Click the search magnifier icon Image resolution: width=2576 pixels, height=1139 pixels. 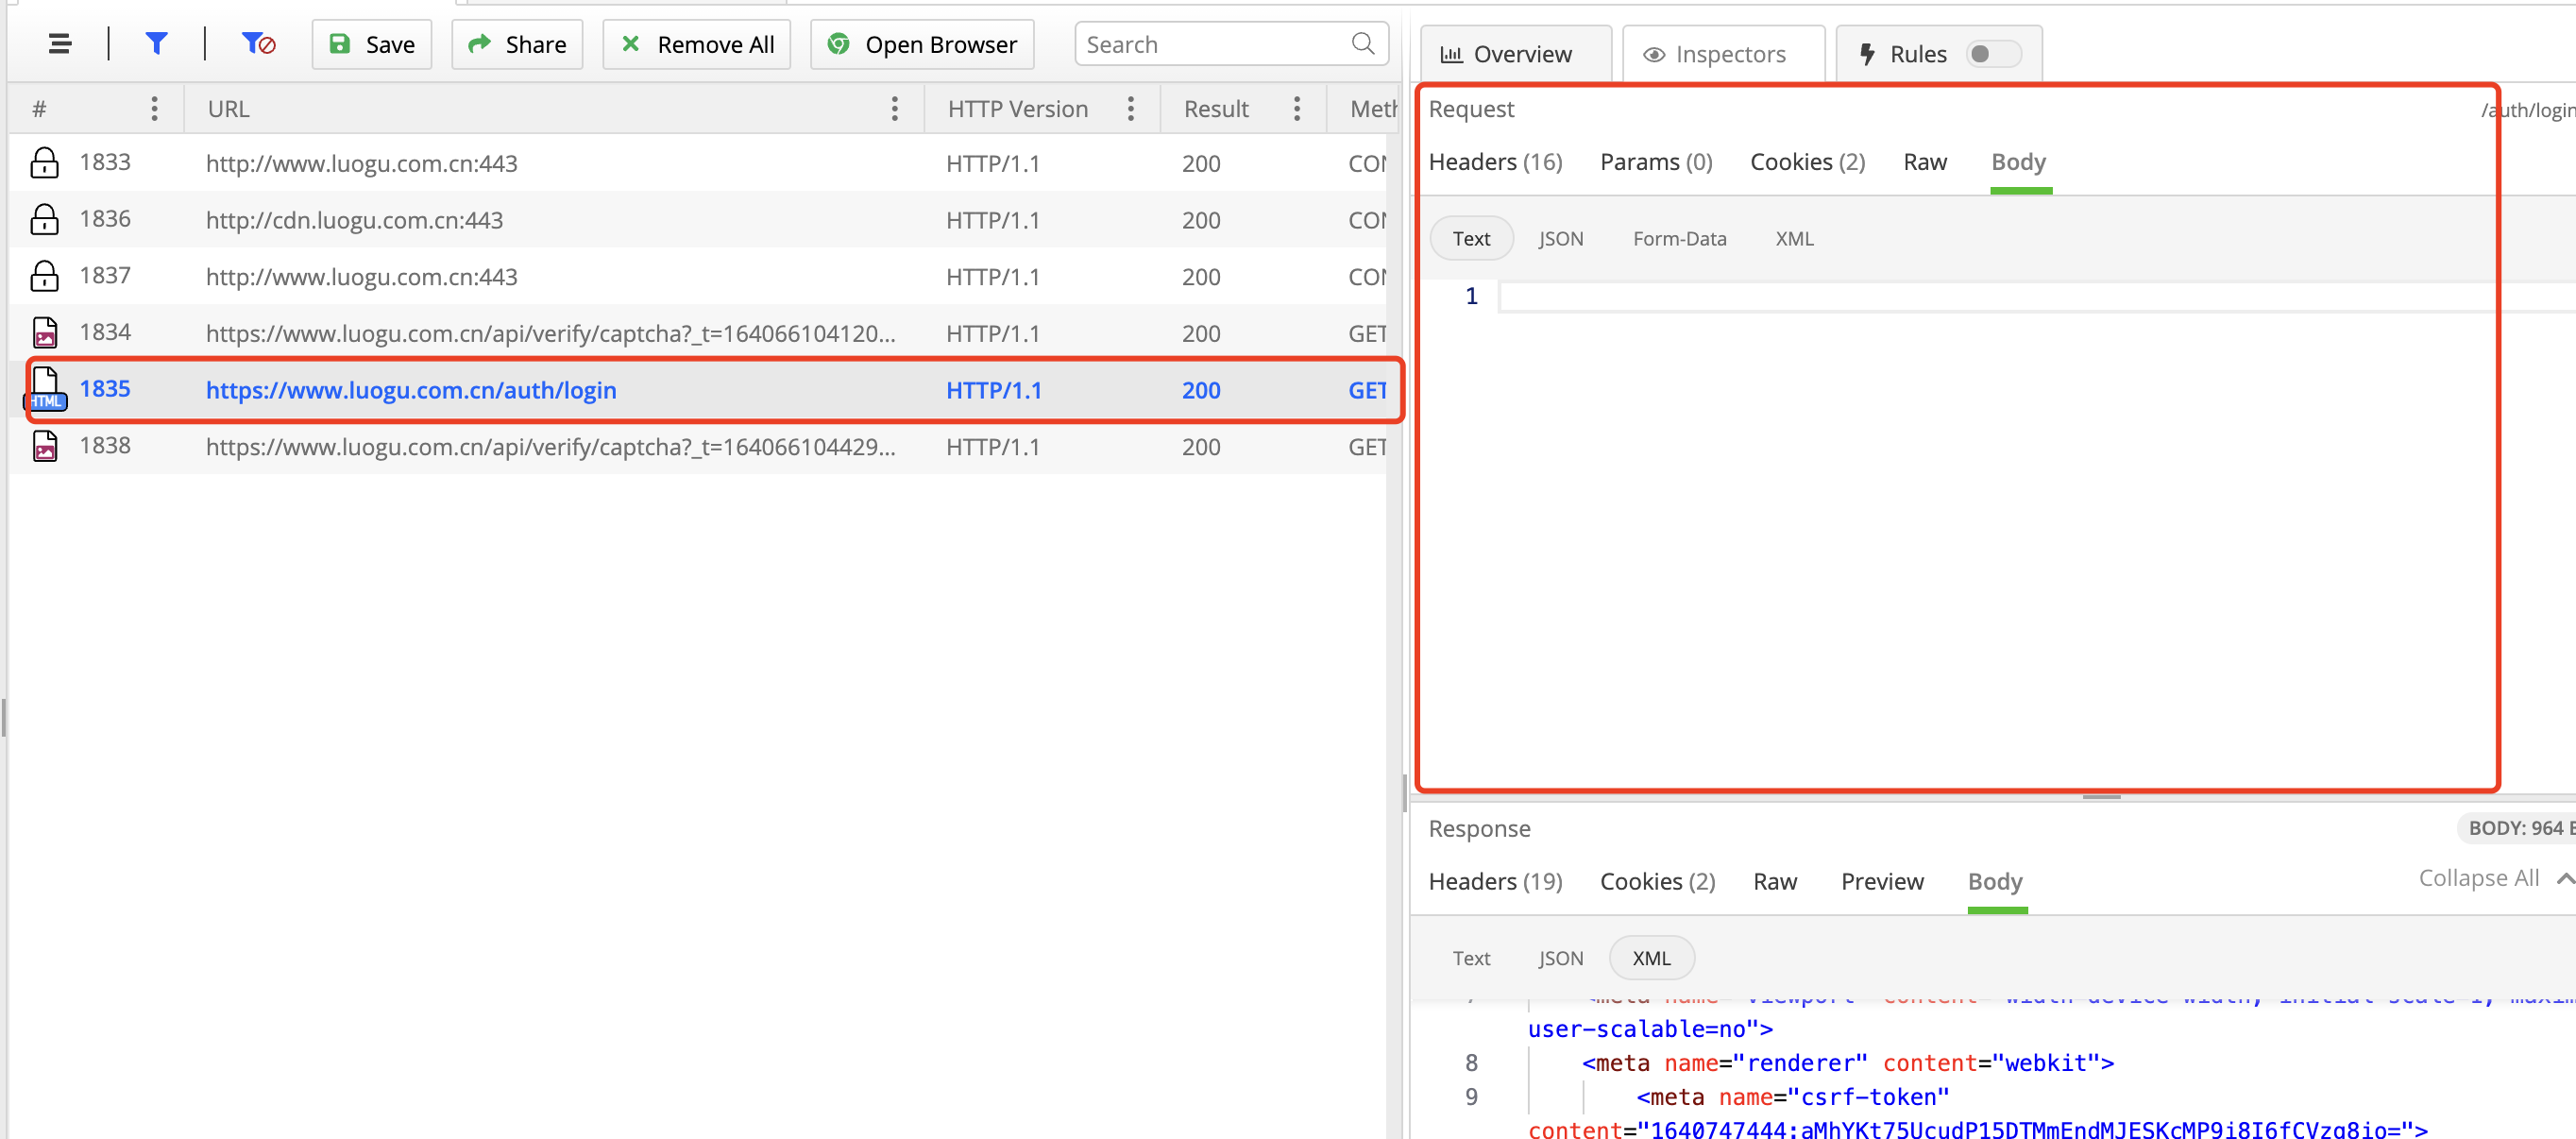[x=1362, y=44]
